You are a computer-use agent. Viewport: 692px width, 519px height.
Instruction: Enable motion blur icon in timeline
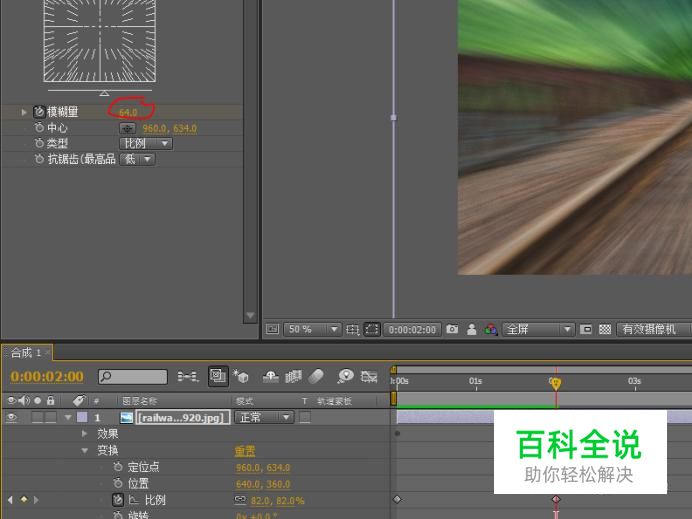[x=316, y=376]
